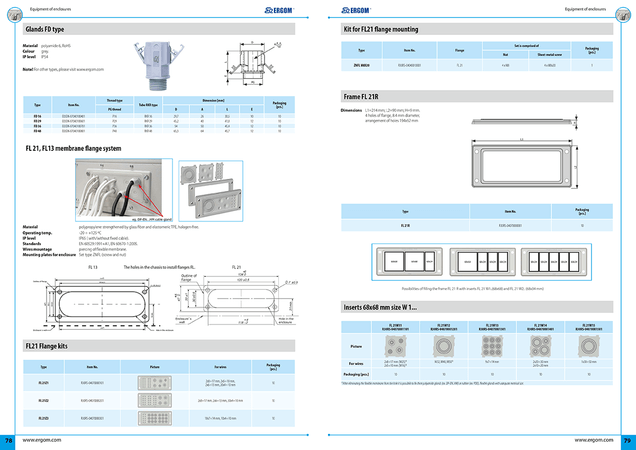Click 'Packaging [pcs.]' row label in inserts table
This screenshot has width=636, height=450.
click(x=356, y=375)
